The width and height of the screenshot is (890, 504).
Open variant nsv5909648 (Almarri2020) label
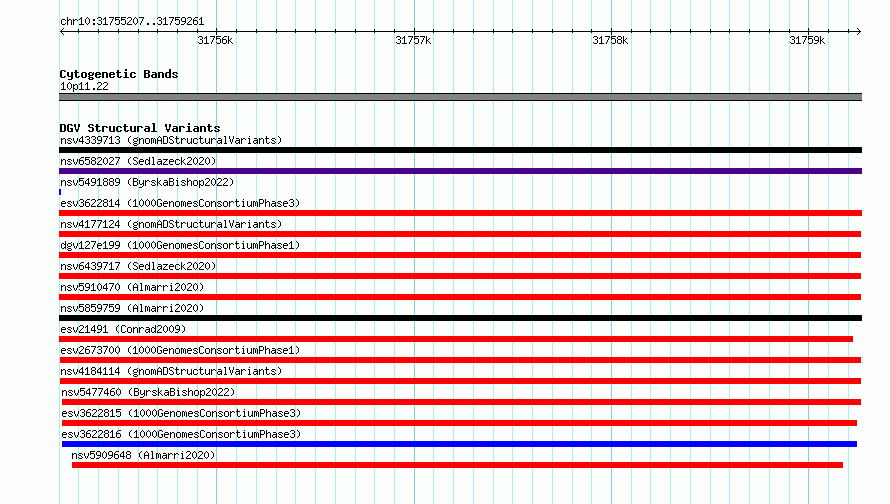(143, 455)
